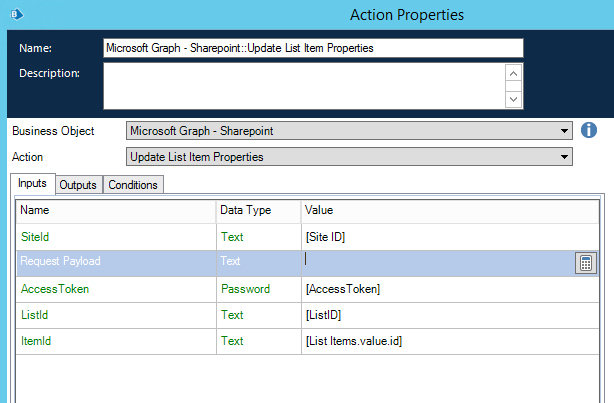The height and width of the screenshot is (403, 614).
Task: Click the Request Payload value cell
Action: 435,263
